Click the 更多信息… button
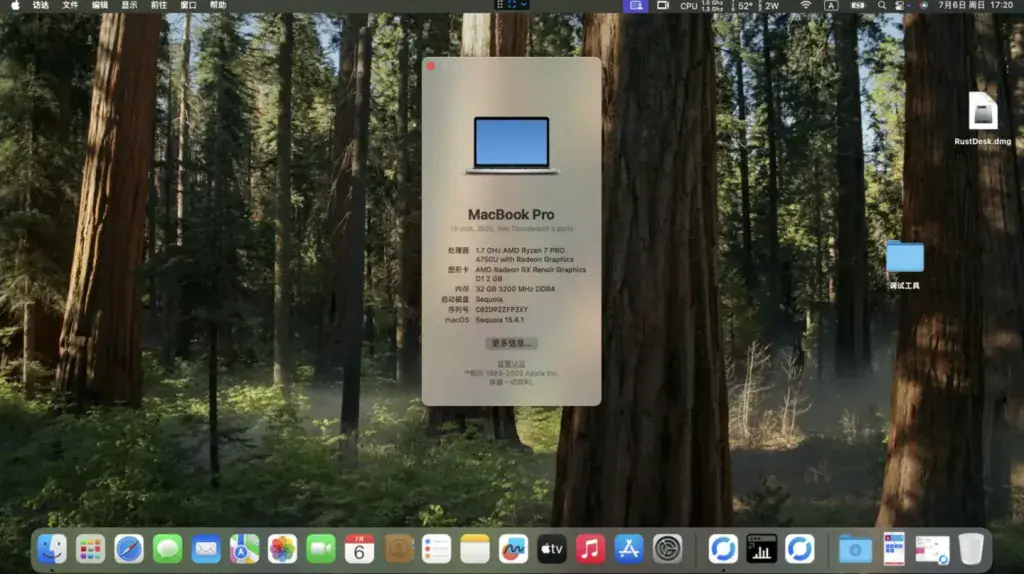 pos(511,343)
